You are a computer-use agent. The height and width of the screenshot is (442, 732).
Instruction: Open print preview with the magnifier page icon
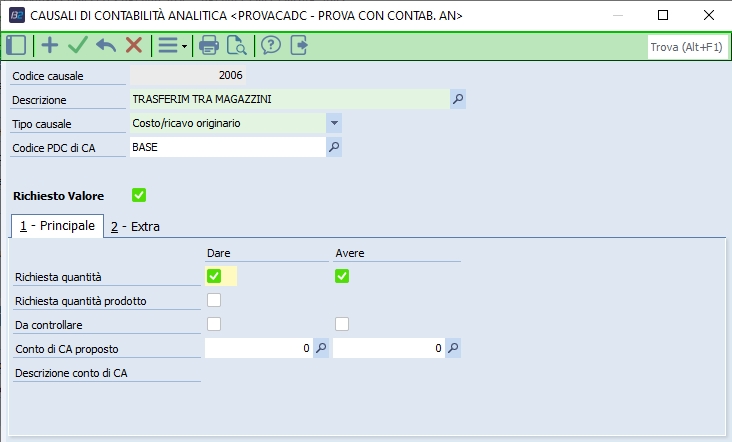tap(236, 45)
